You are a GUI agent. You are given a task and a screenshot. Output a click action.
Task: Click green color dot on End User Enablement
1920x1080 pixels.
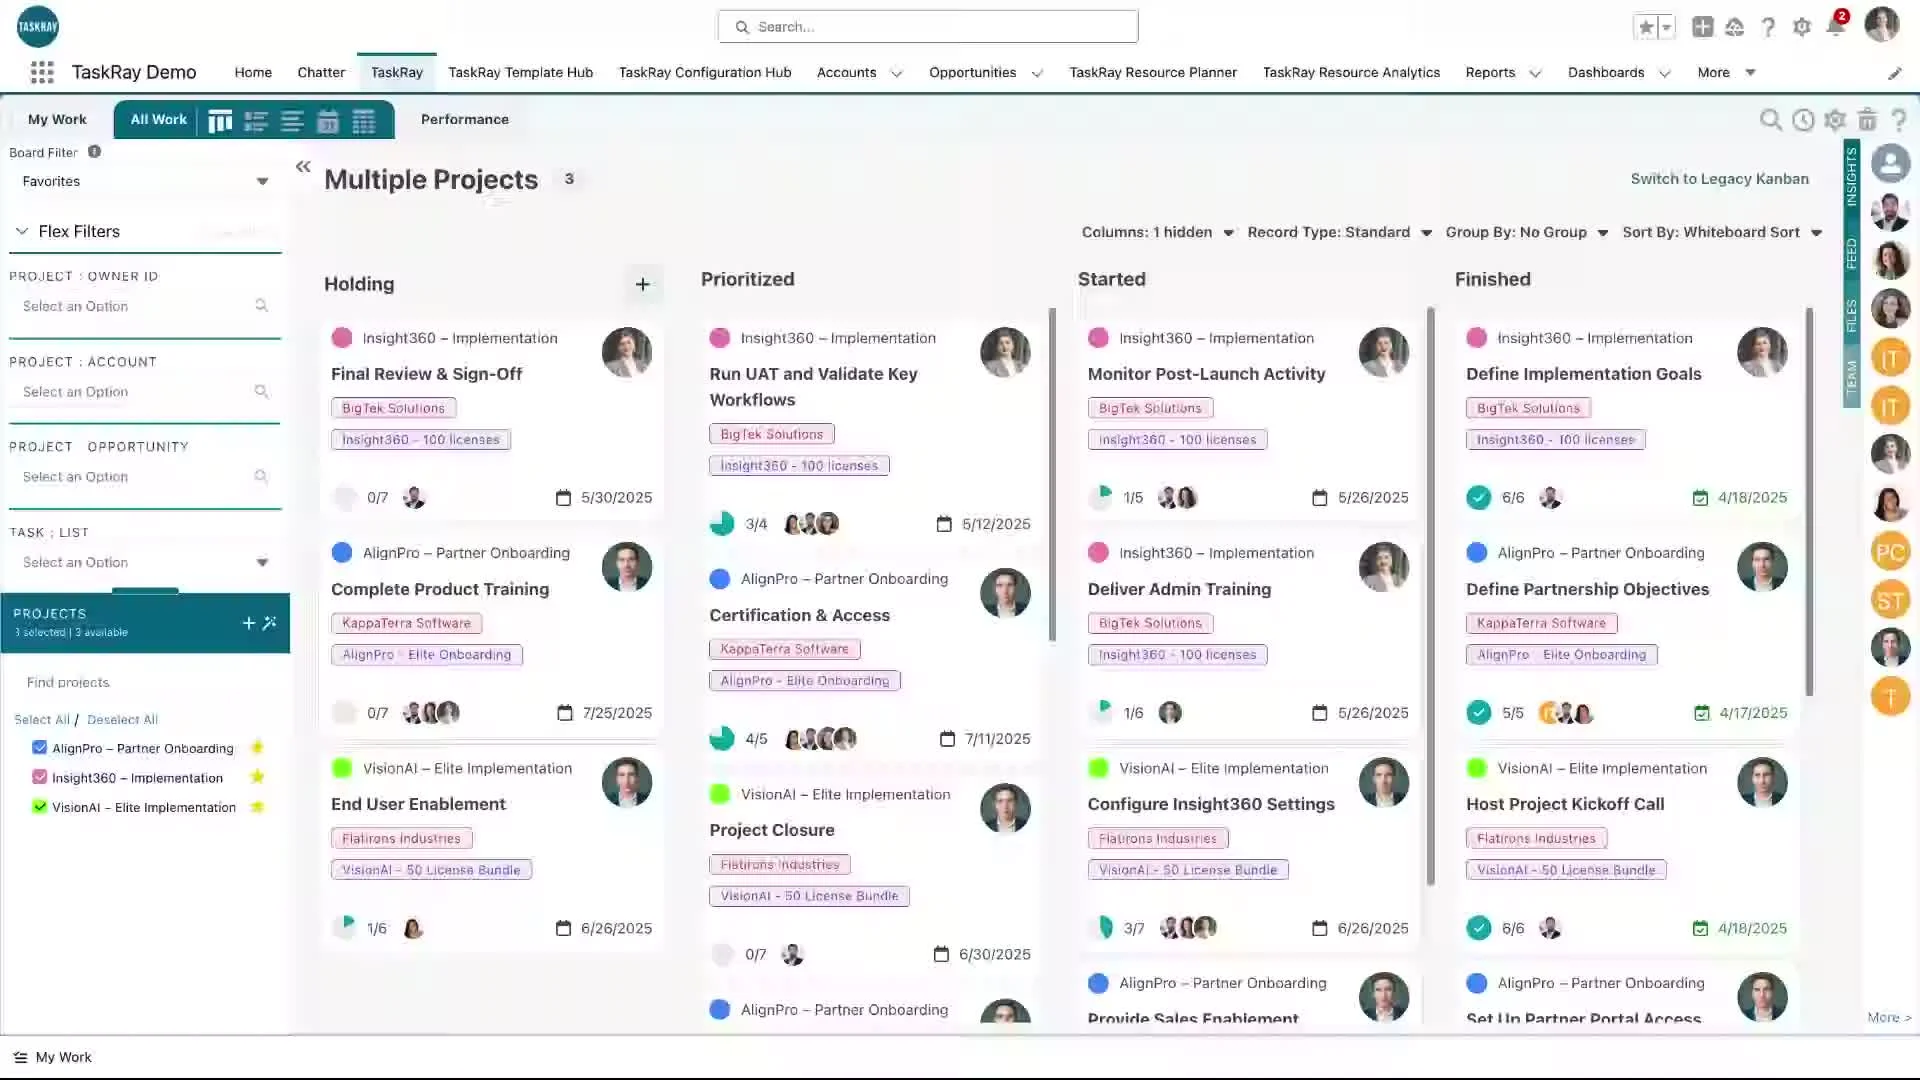pos(342,768)
